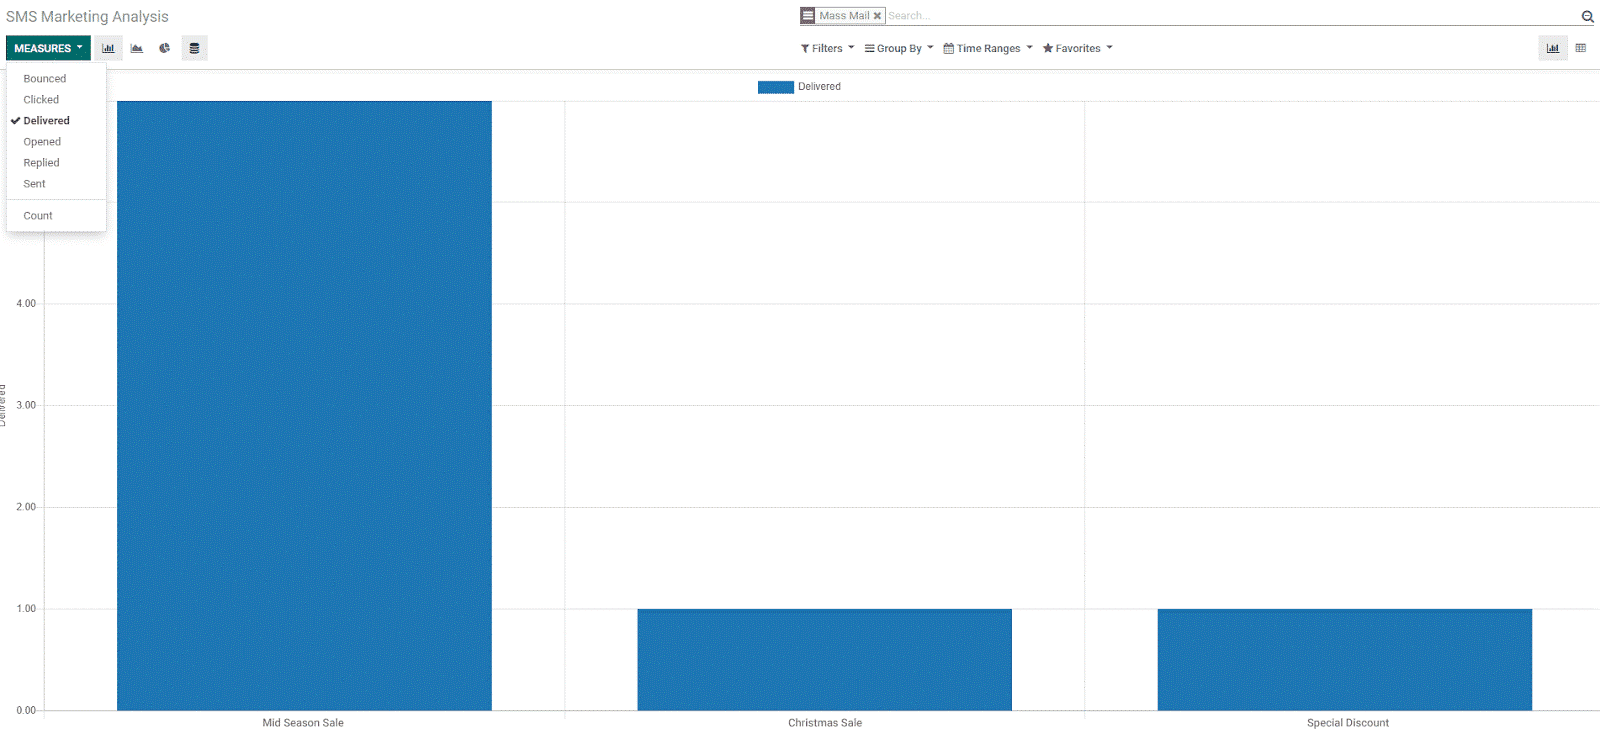This screenshot has height=734, width=1600.
Task: Switch to bar chart mode
Action: [x=108, y=48]
